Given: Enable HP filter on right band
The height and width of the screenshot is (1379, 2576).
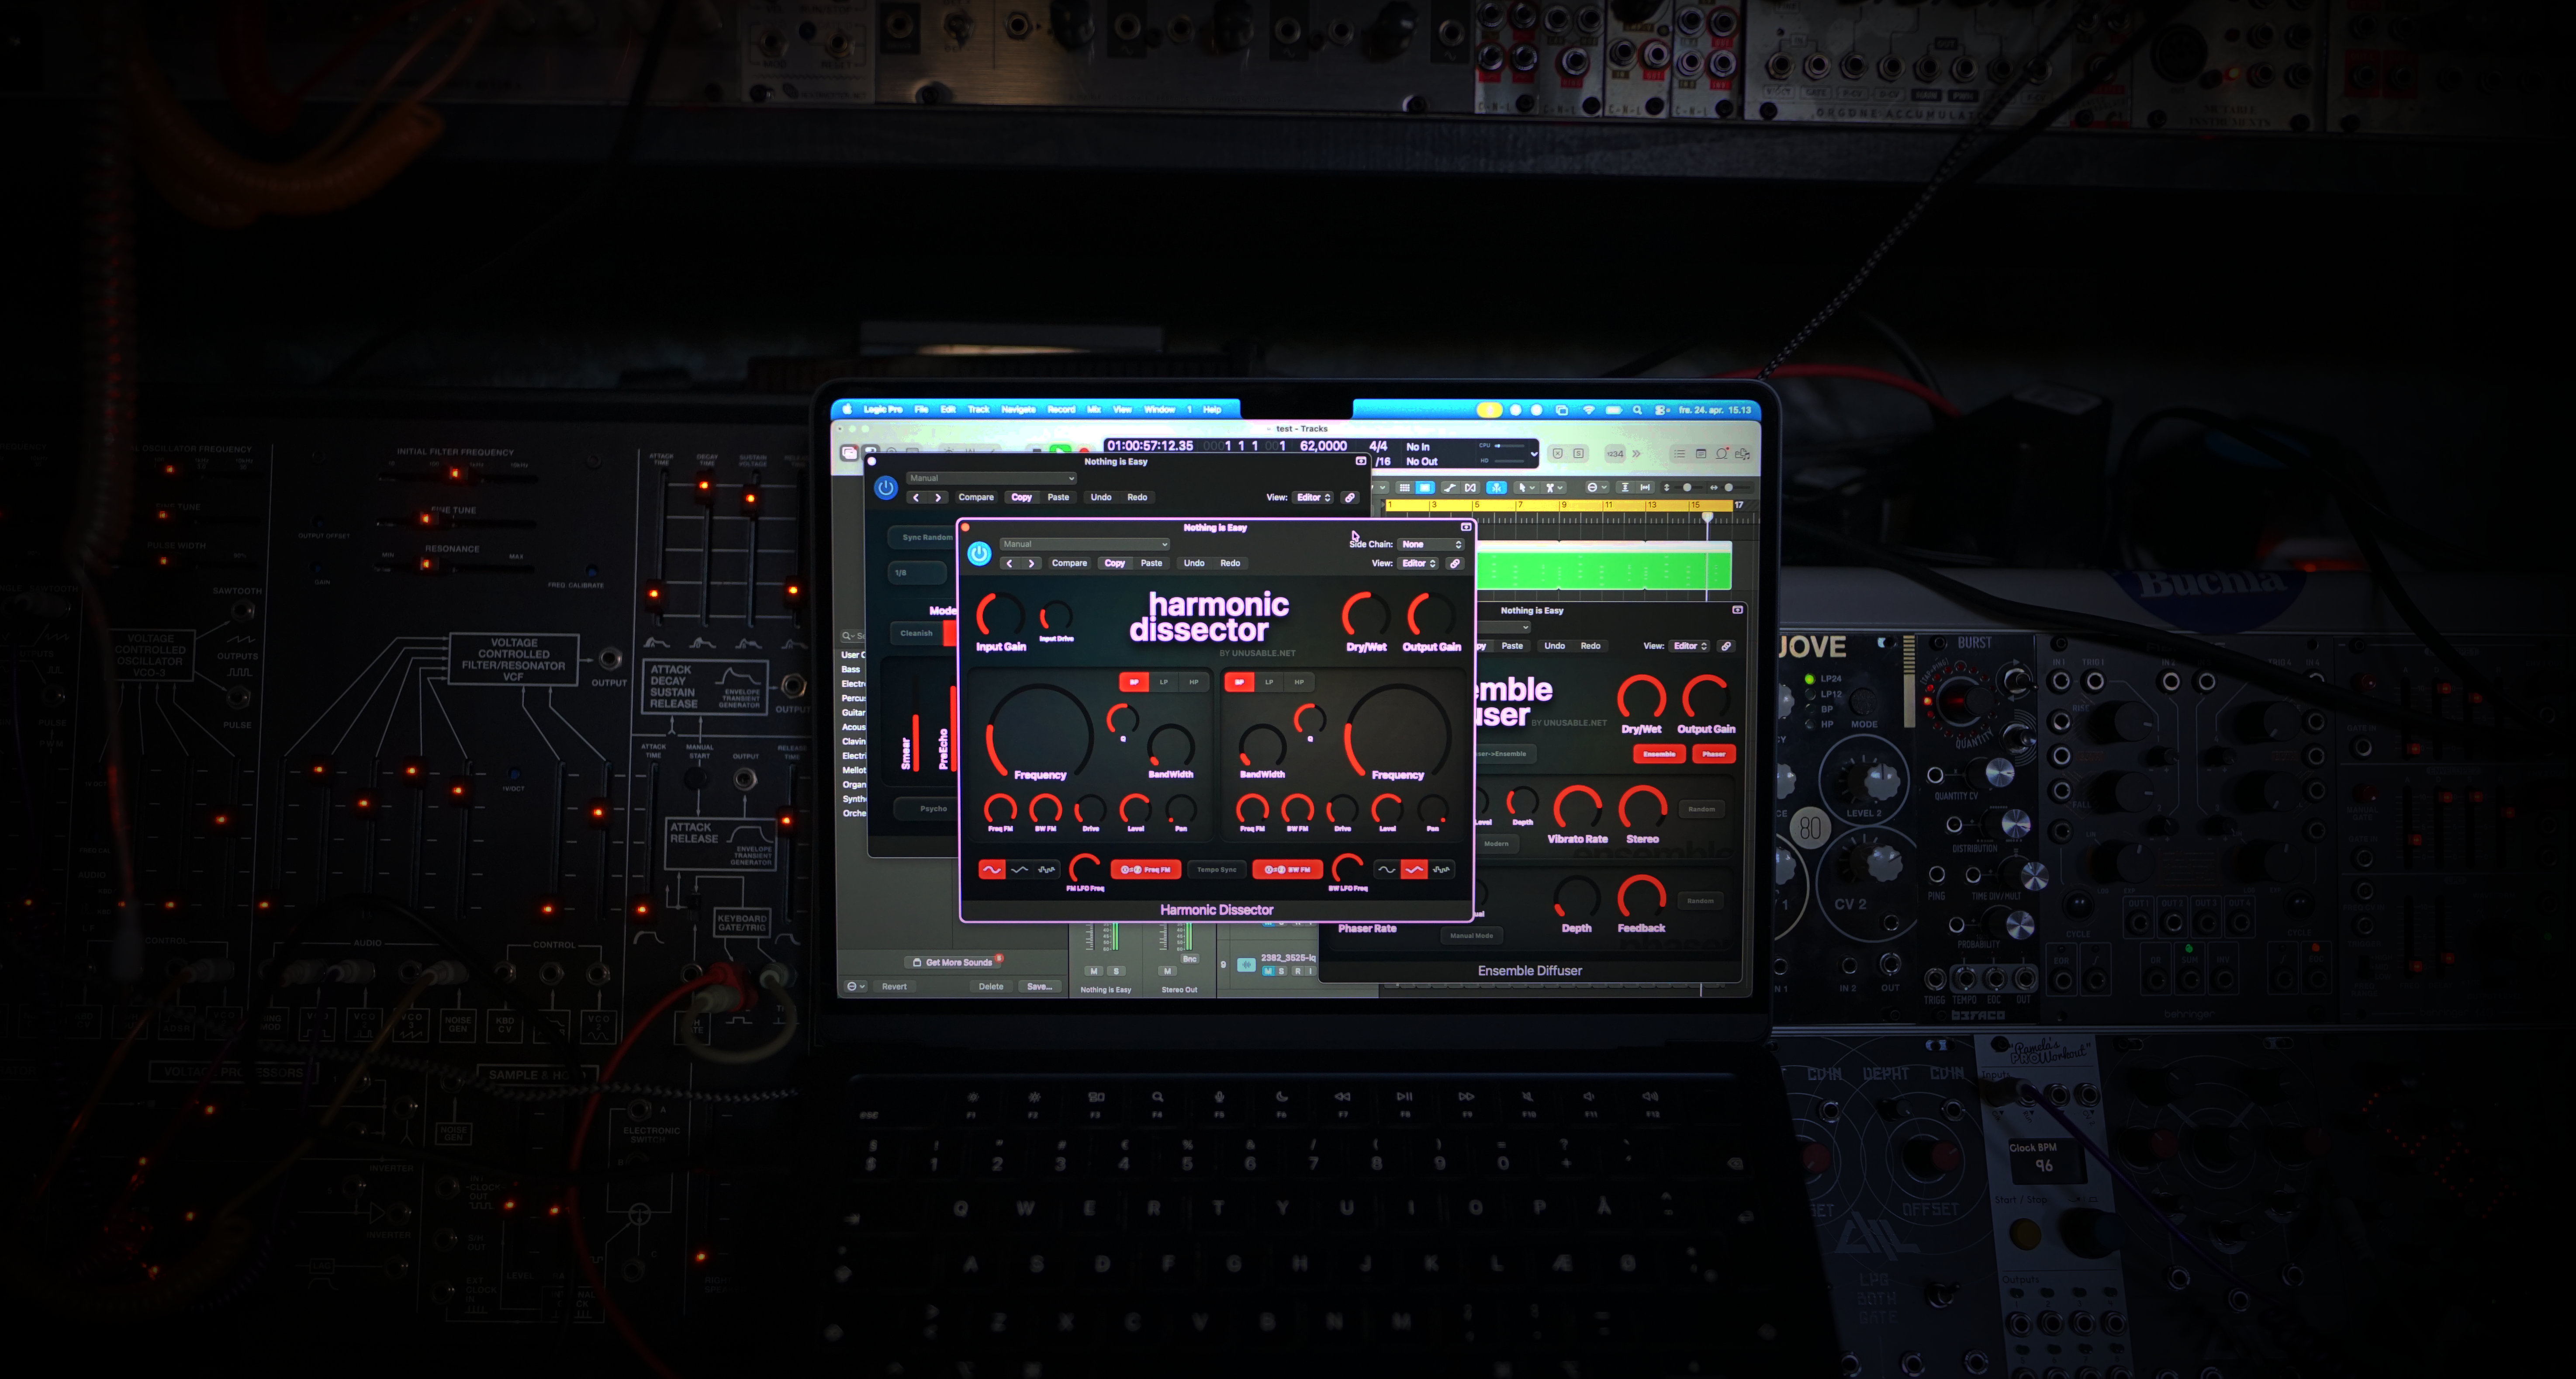Looking at the screenshot, I should pyautogui.click(x=1299, y=682).
